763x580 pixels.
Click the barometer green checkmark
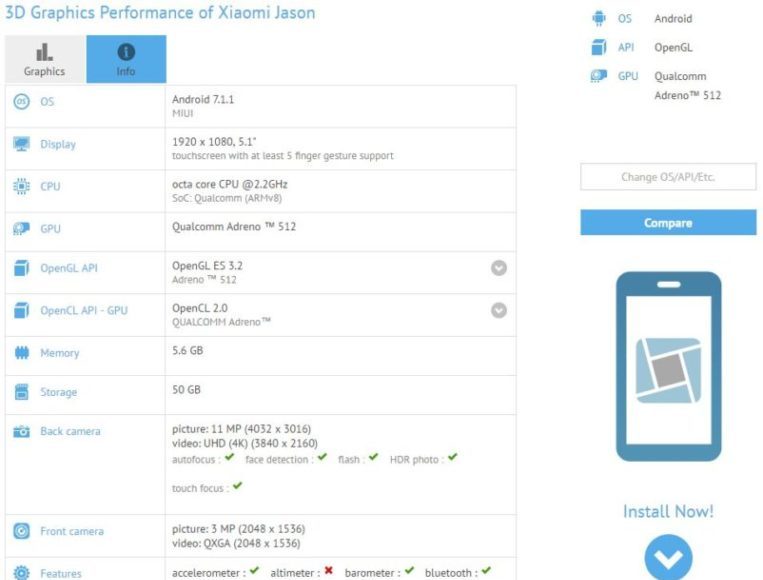point(409,571)
